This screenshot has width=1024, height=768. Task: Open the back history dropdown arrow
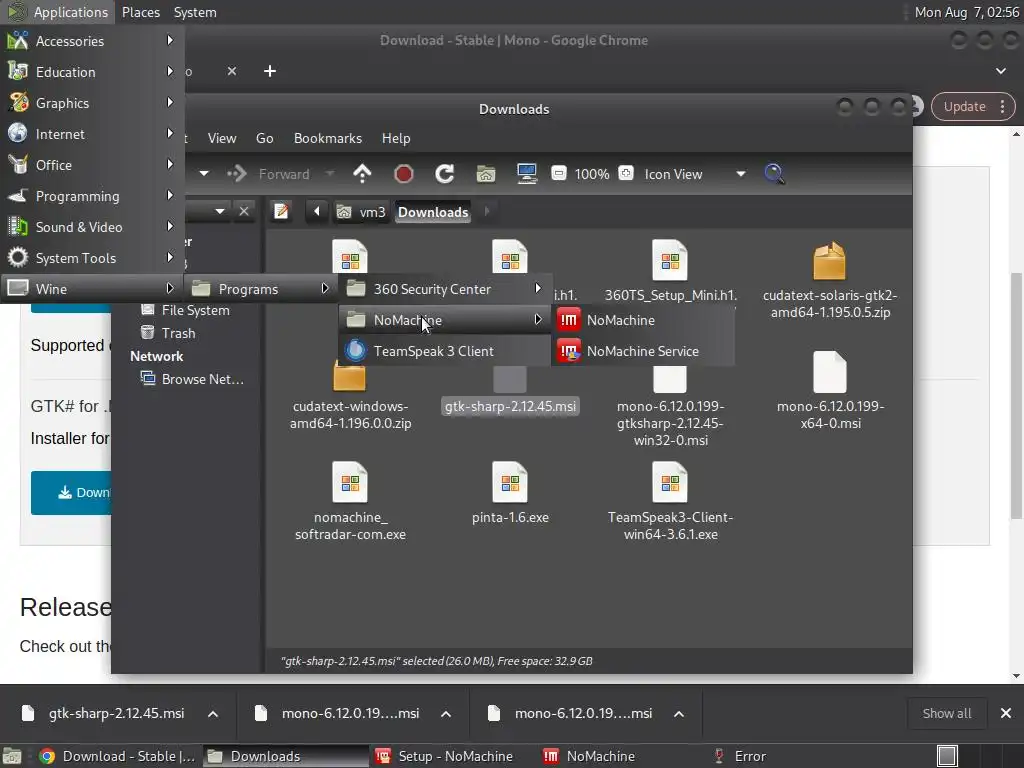click(204, 174)
